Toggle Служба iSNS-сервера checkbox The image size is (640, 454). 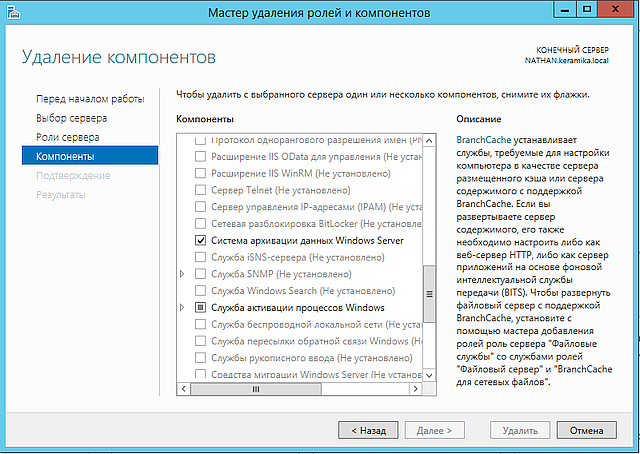200,257
